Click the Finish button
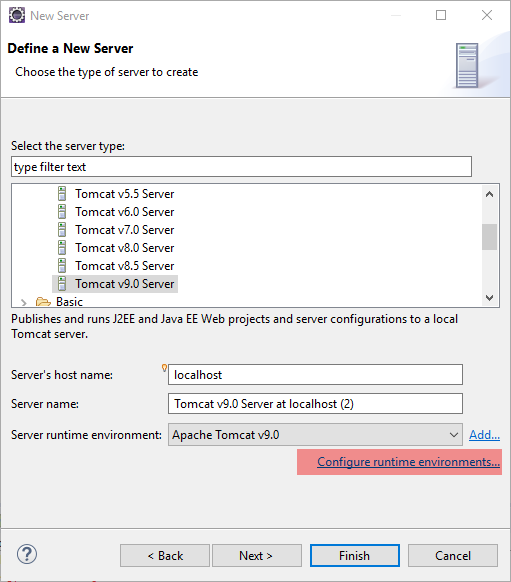Screen dimensions: 511x582 pyautogui.click(x=355, y=556)
